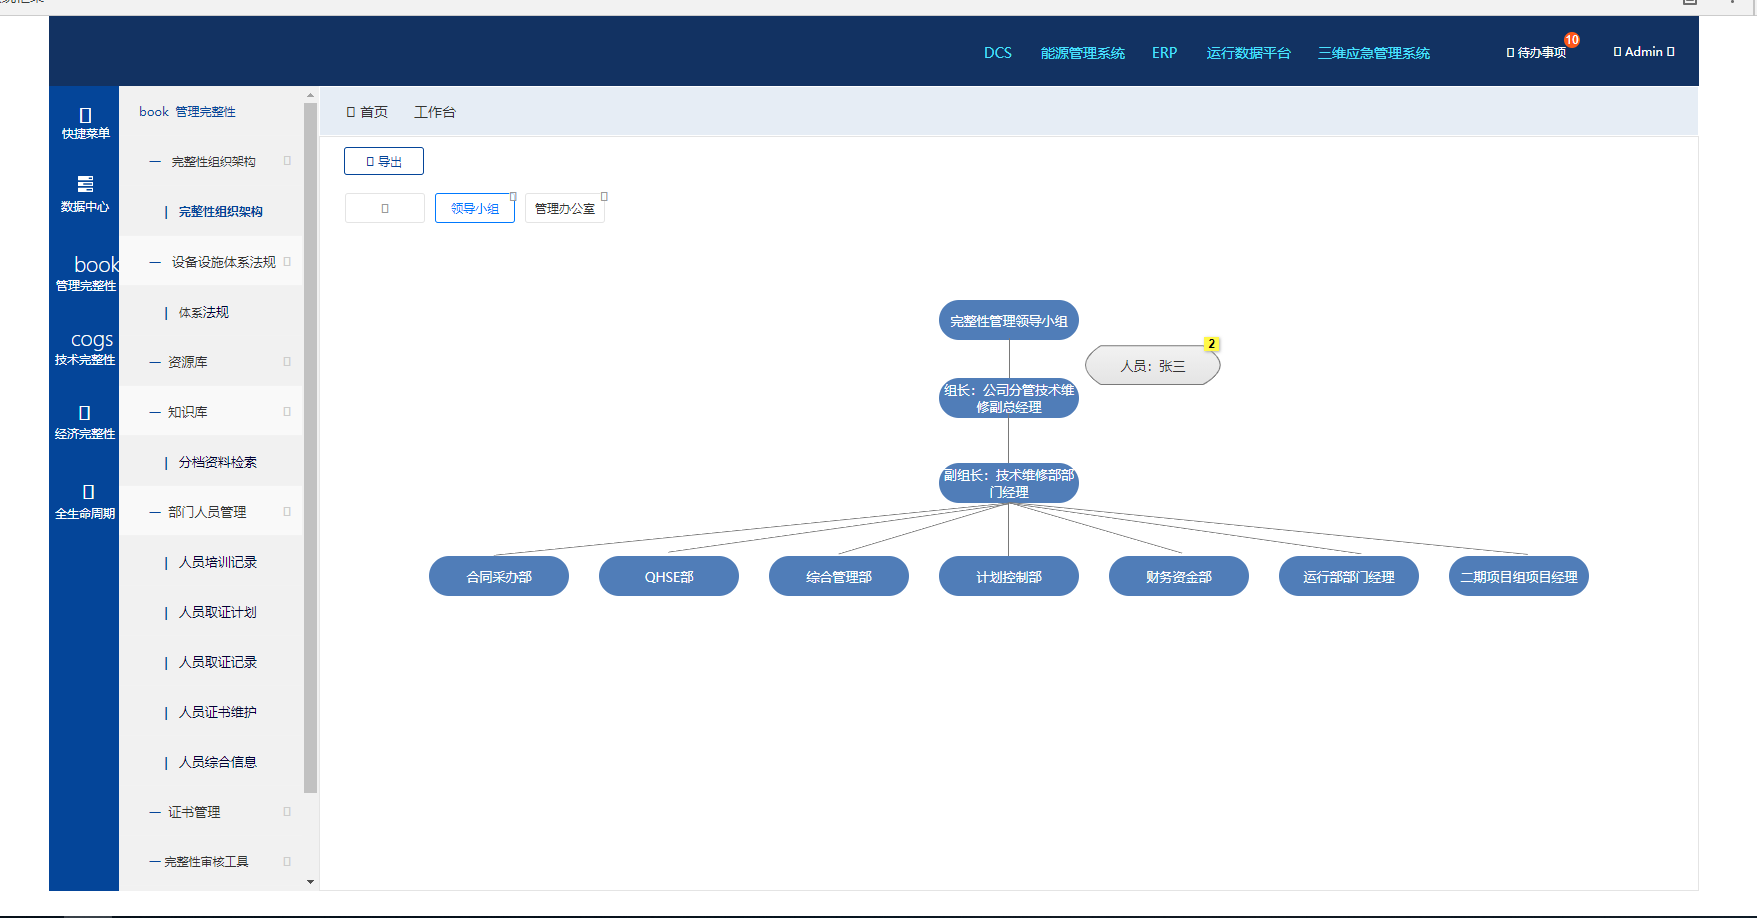The width and height of the screenshot is (1757, 918).
Task: Click the book 管理完整性 menu header
Action: [187, 112]
